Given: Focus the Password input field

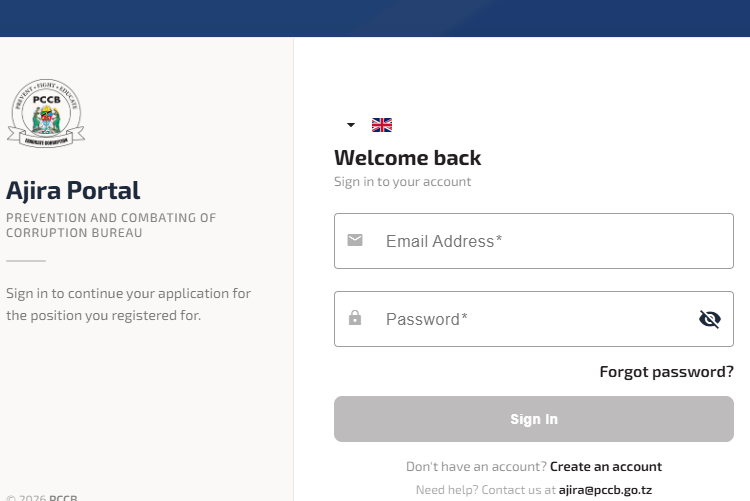Looking at the screenshot, I should click(x=530, y=319).
